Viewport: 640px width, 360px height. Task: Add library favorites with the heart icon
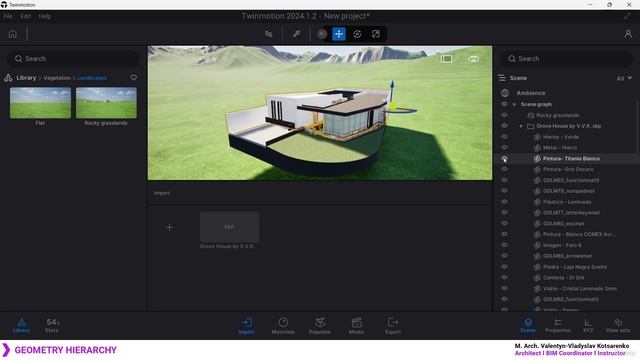tap(133, 78)
